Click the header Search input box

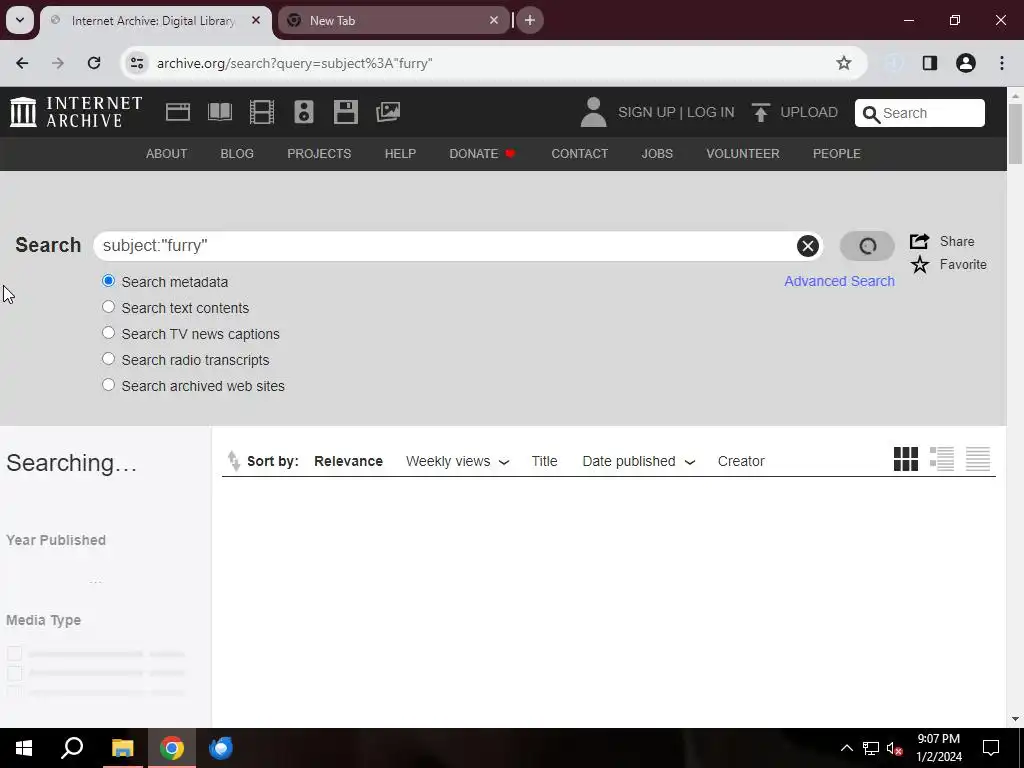click(x=920, y=113)
